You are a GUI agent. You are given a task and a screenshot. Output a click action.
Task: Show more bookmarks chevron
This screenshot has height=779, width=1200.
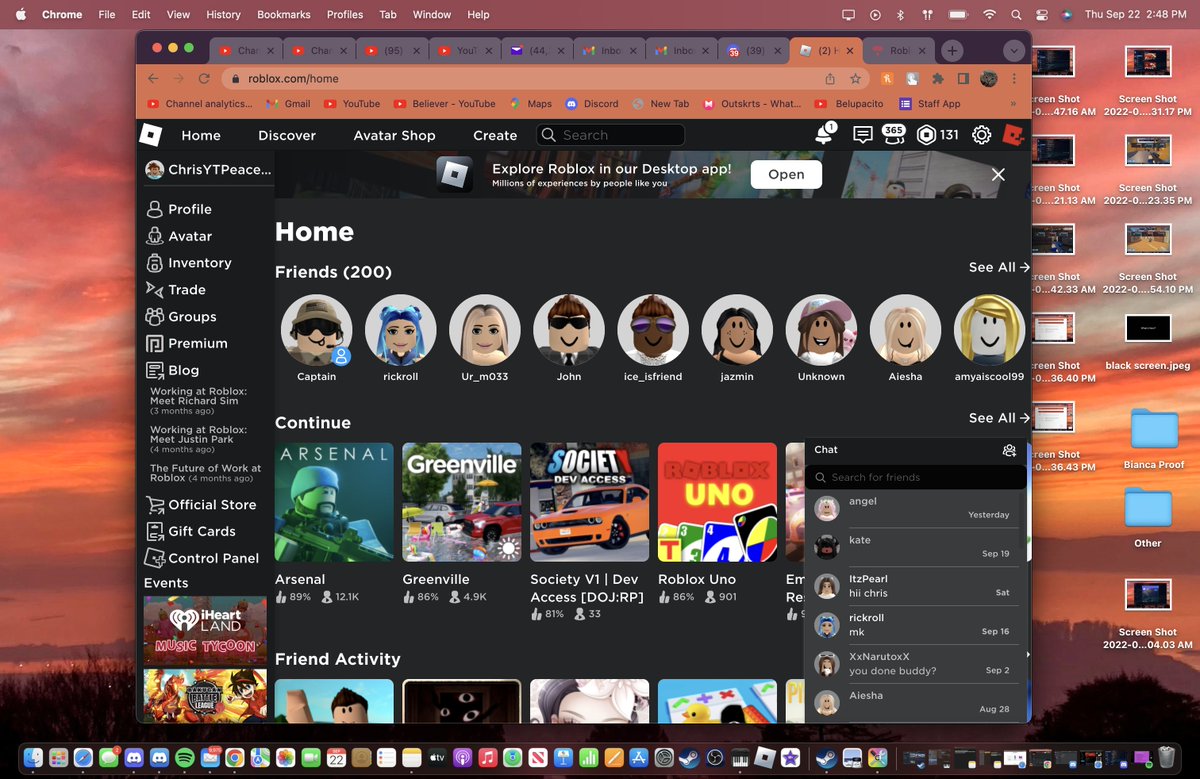1014,103
